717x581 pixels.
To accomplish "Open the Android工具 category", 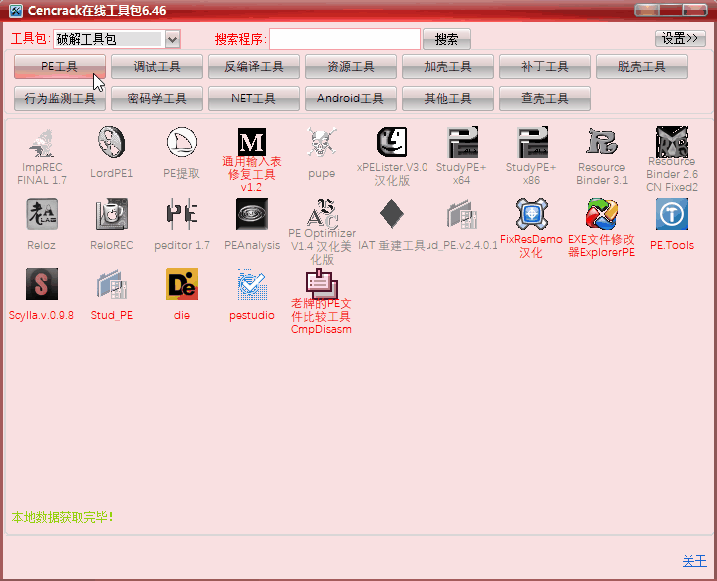I will 351,98.
